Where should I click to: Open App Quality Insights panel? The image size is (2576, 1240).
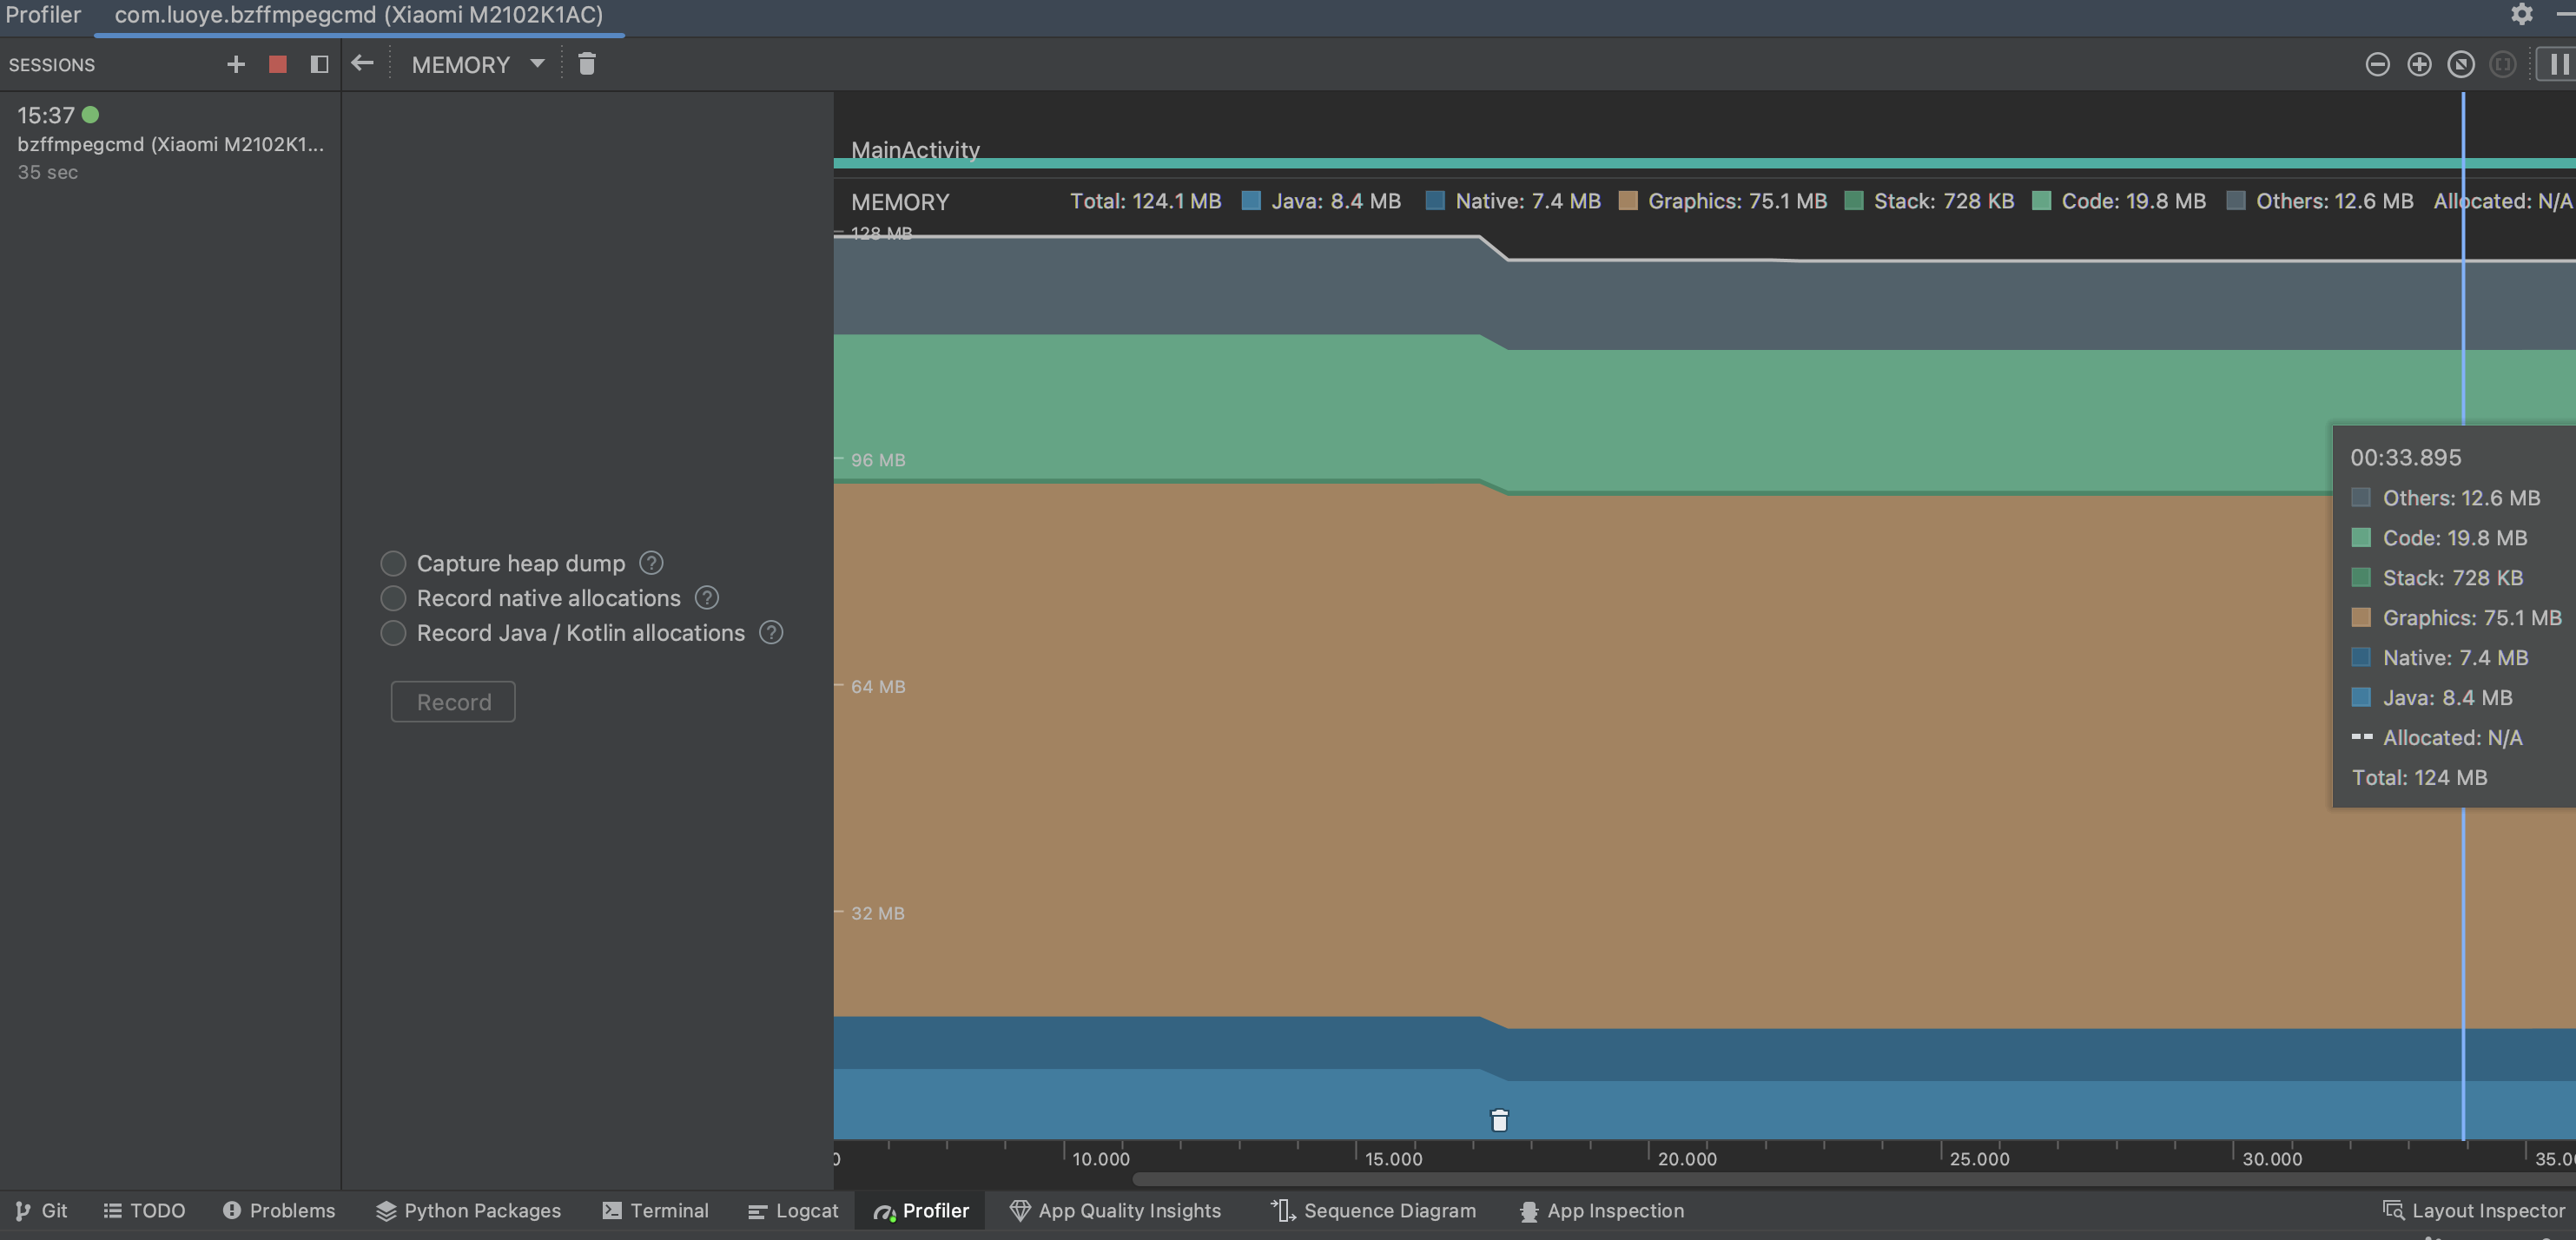point(1115,1210)
